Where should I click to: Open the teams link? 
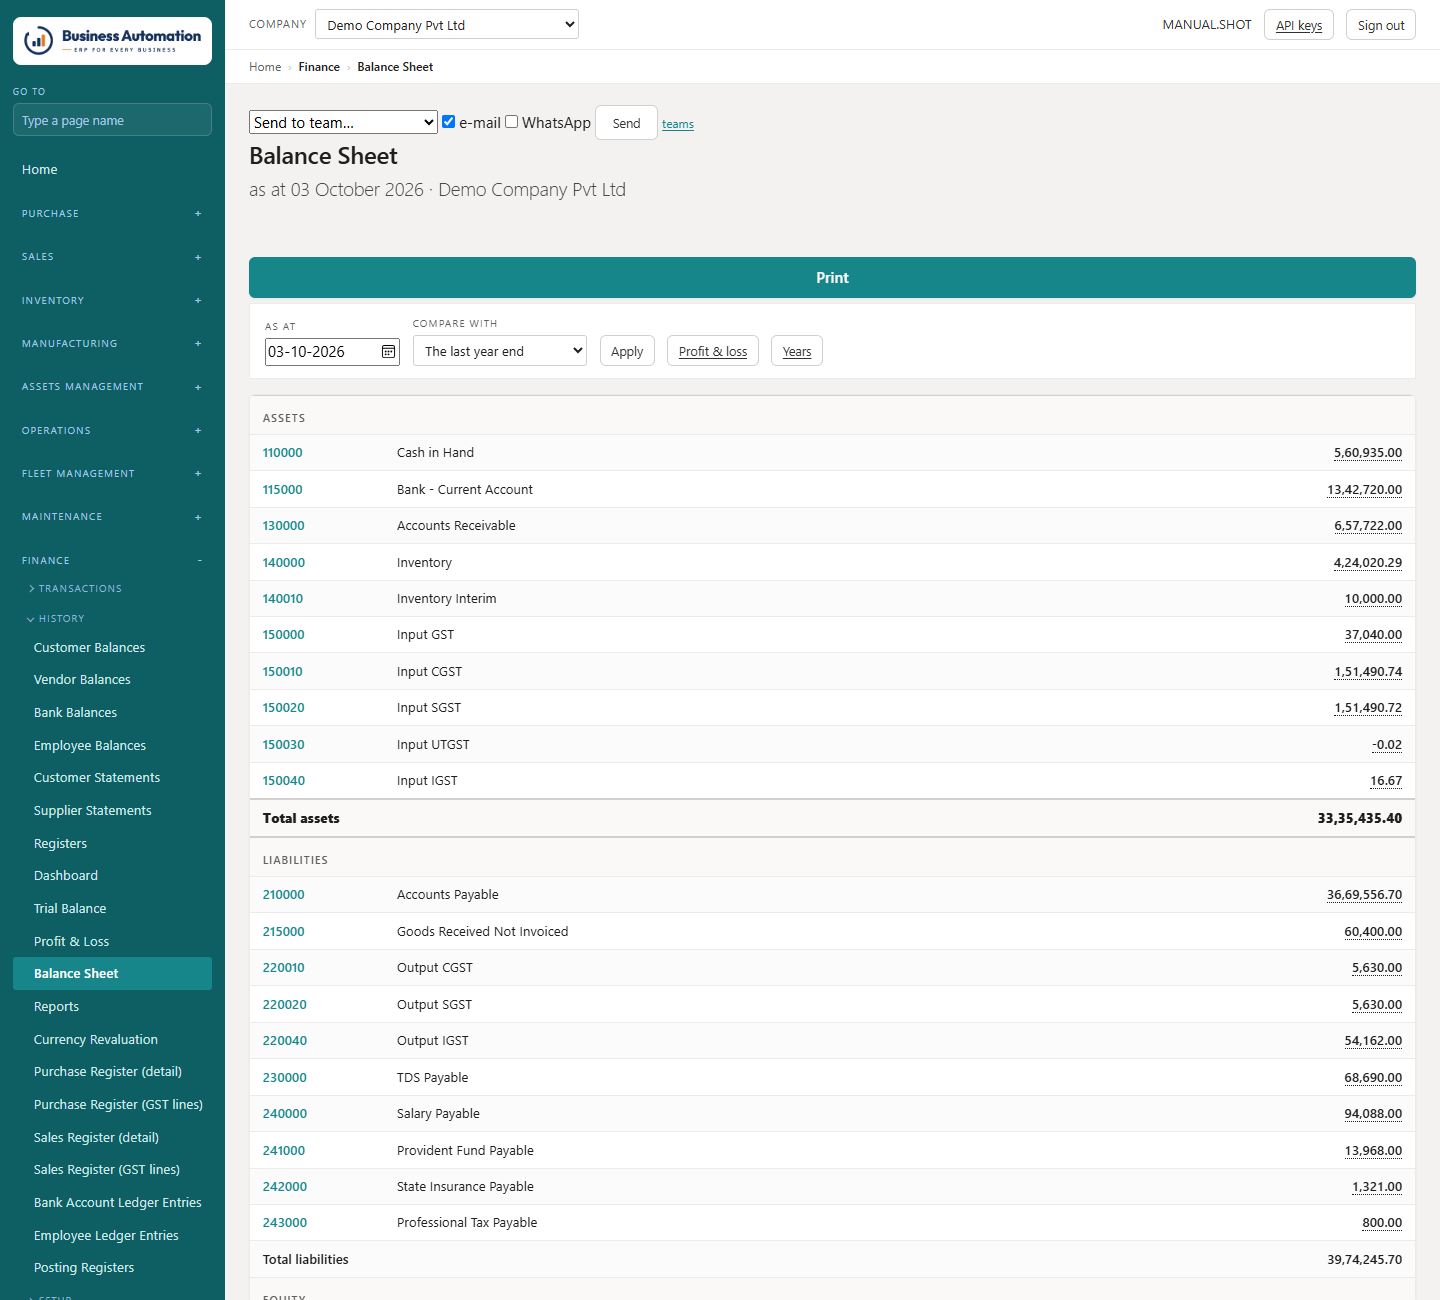pyautogui.click(x=678, y=124)
